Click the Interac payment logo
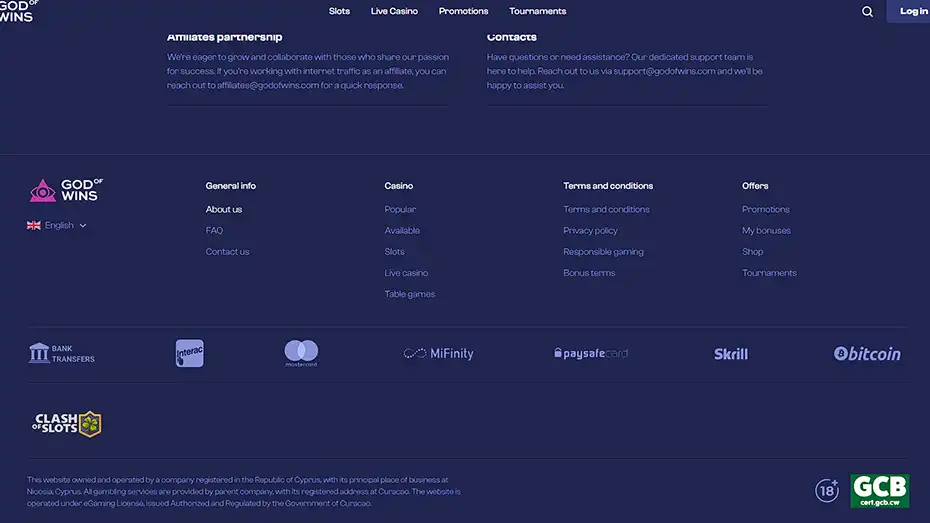 point(189,353)
